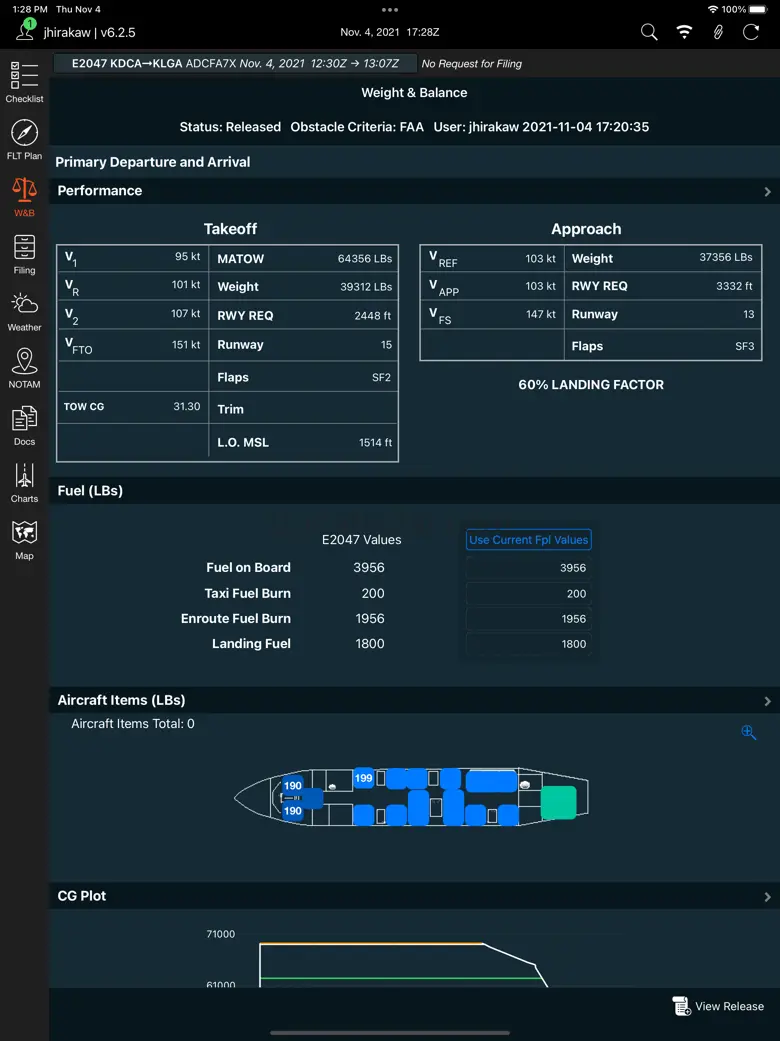Screen dimensions: 780x1041
Task: Tap the app wifi connectivity icon
Action: [684, 32]
